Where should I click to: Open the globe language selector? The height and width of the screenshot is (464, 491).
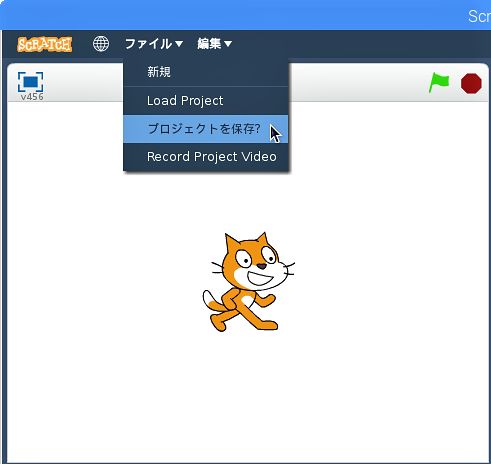[x=101, y=44]
